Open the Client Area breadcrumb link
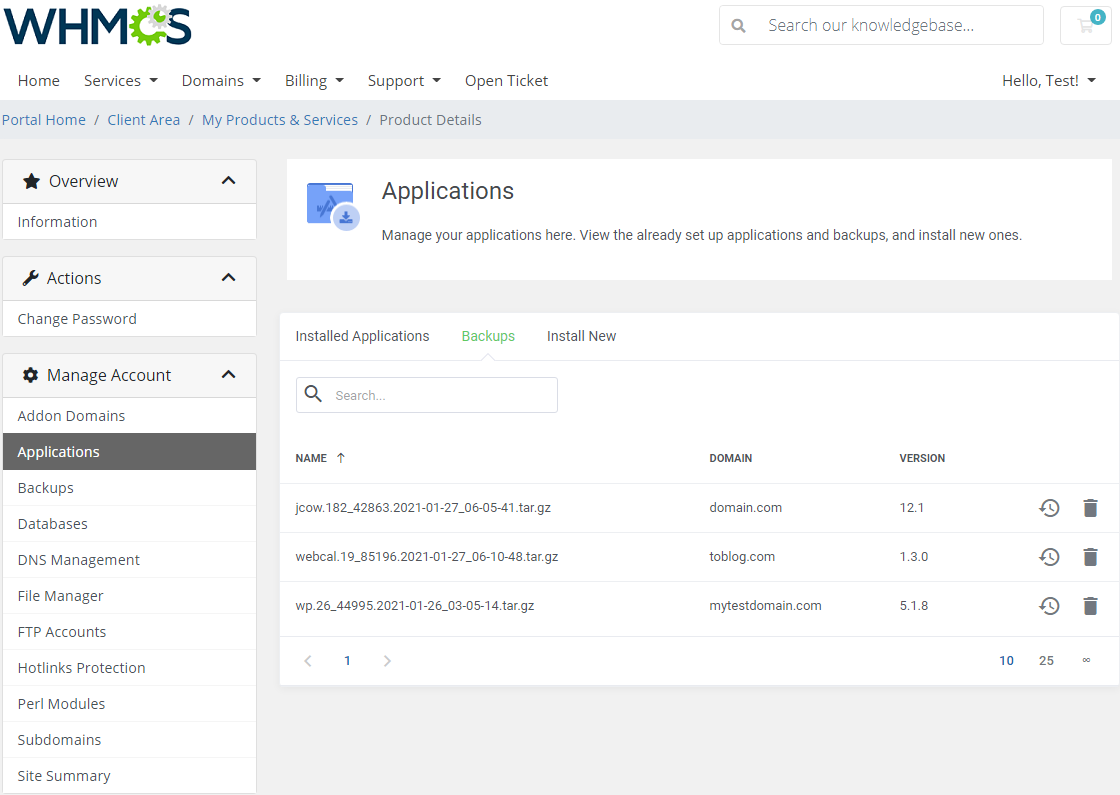1120x795 pixels. tap(144, 120)
